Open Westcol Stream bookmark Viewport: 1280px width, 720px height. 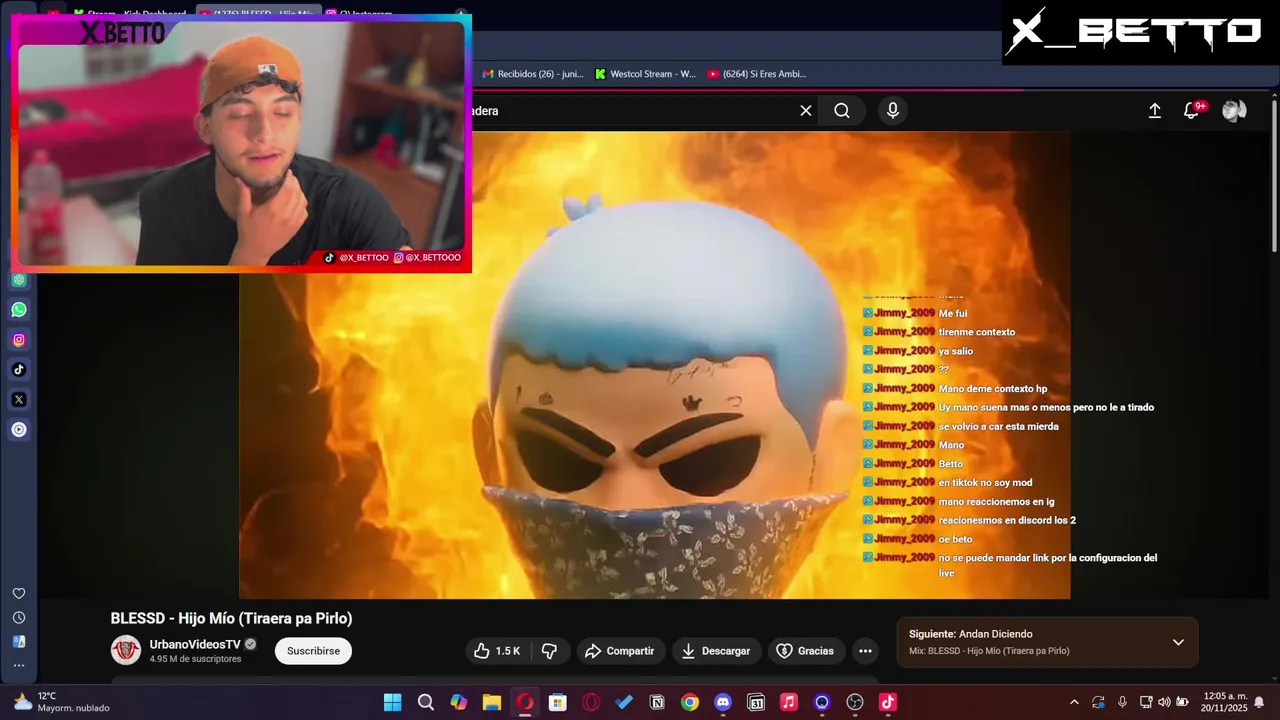(x=645, y=74)
